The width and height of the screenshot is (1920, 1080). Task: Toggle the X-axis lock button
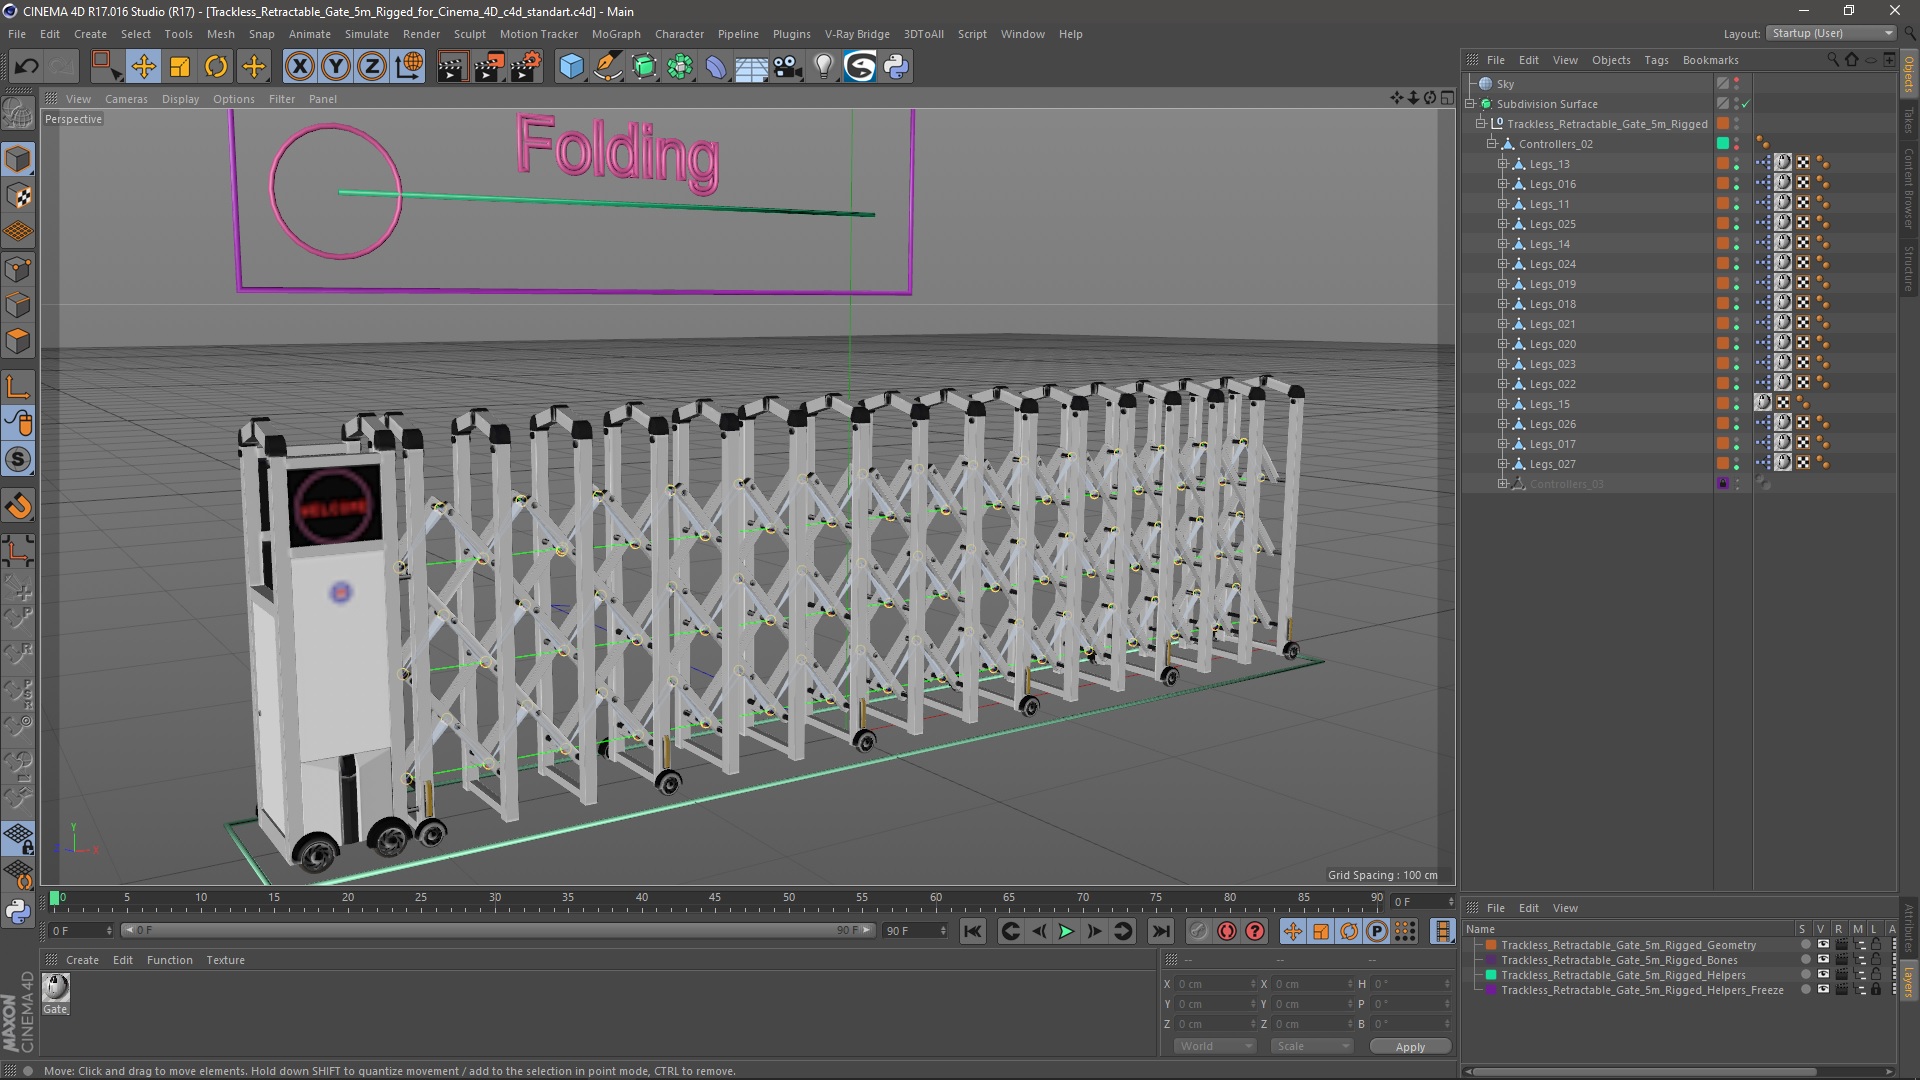pyautogui.click(x=299, y=67)
